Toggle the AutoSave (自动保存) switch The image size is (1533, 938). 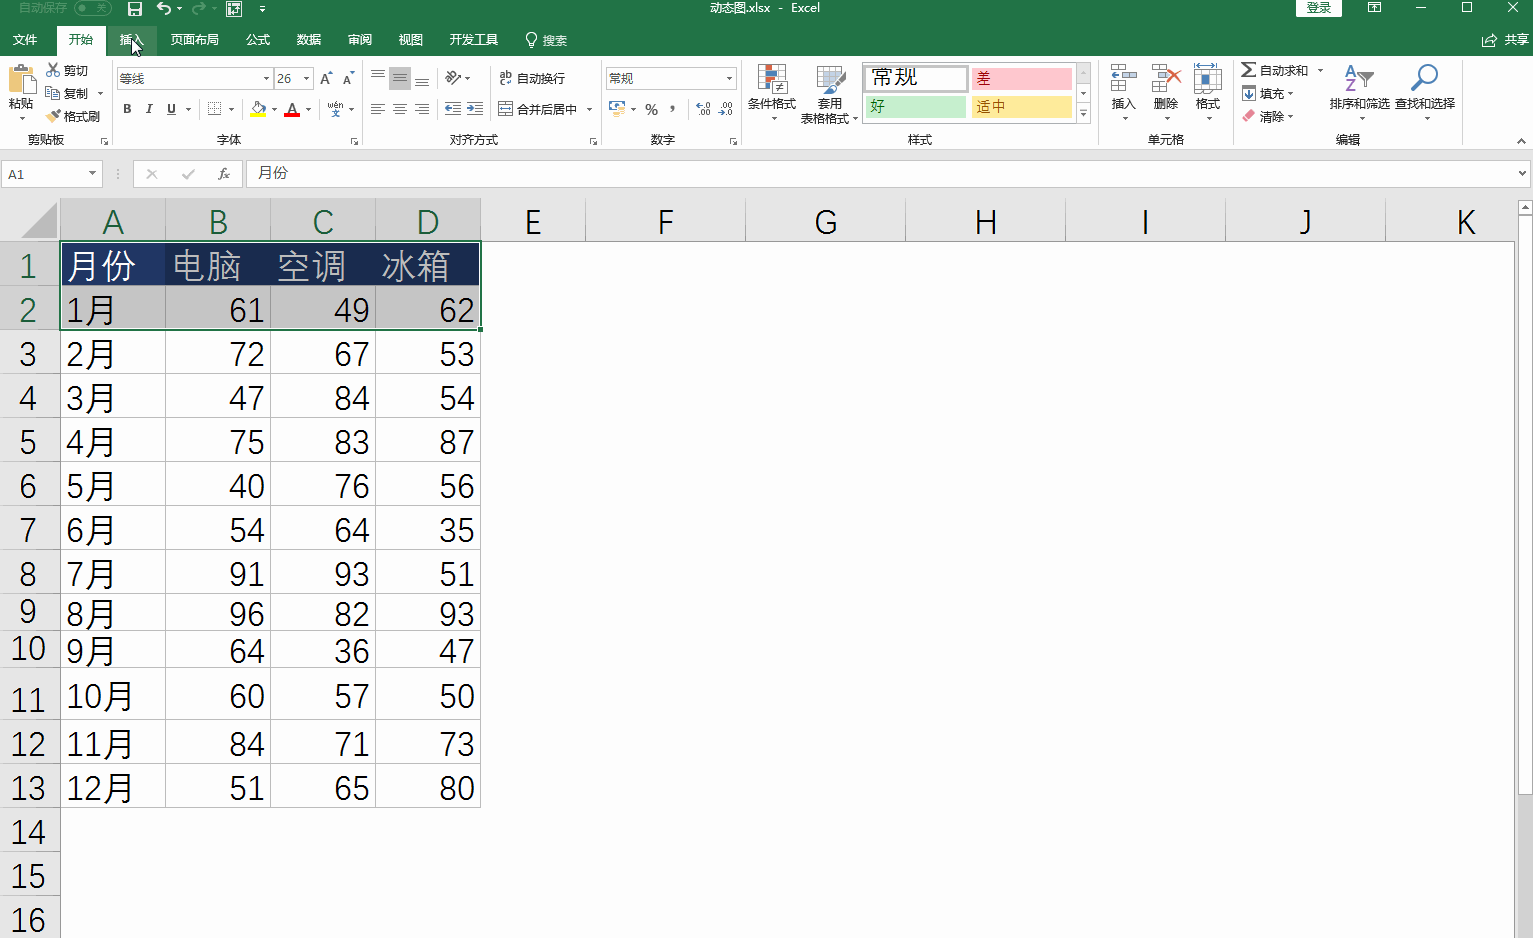coord(93,8)
